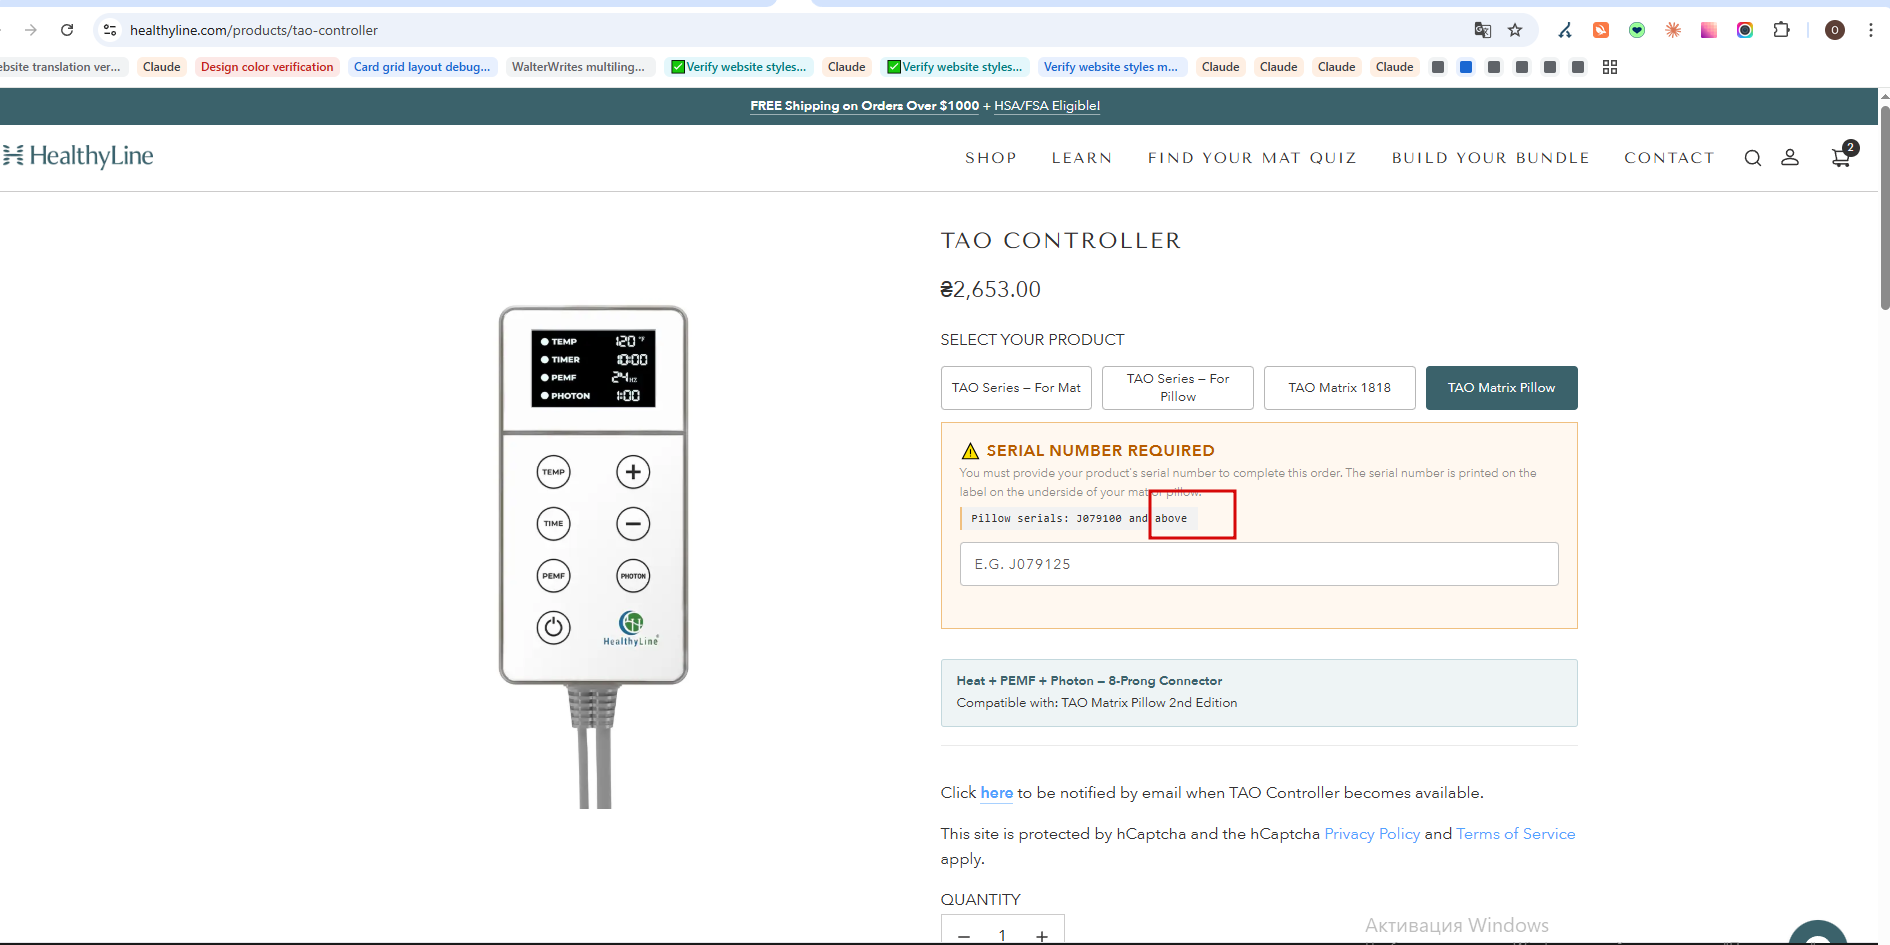Open the orange bird extension icon
Viewport: 1890px width, 945px height.
[x=1601, y=30]
